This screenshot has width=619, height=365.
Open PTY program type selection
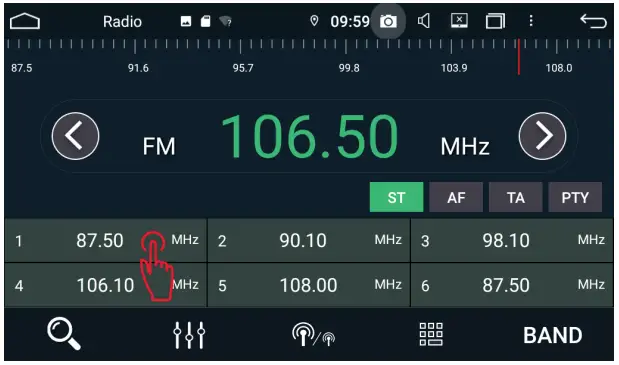(575, 197)
